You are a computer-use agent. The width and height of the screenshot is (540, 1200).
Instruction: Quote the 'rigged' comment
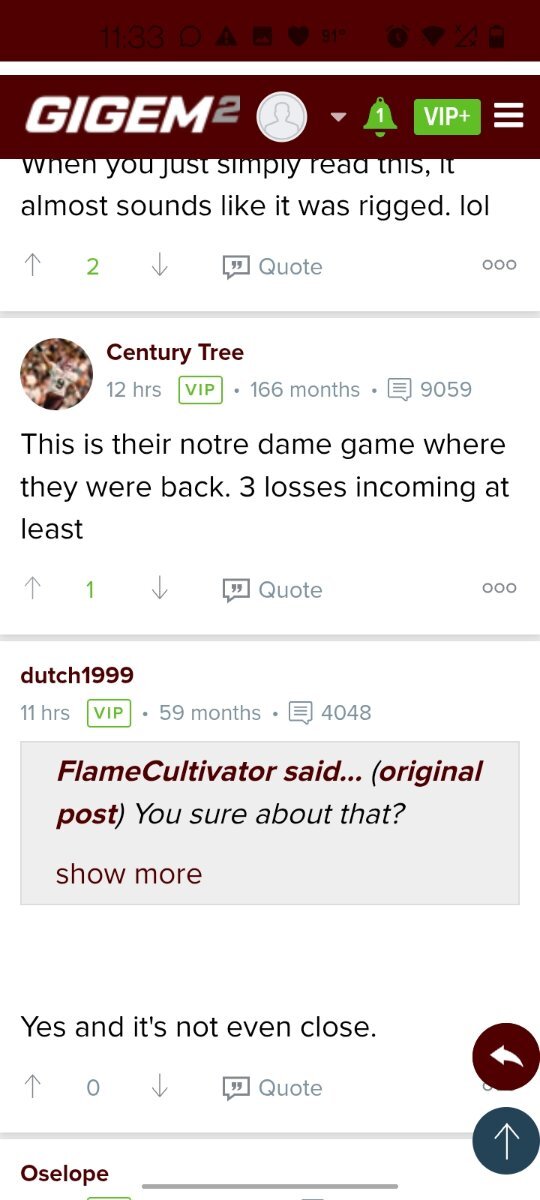[x=272, y=266]
